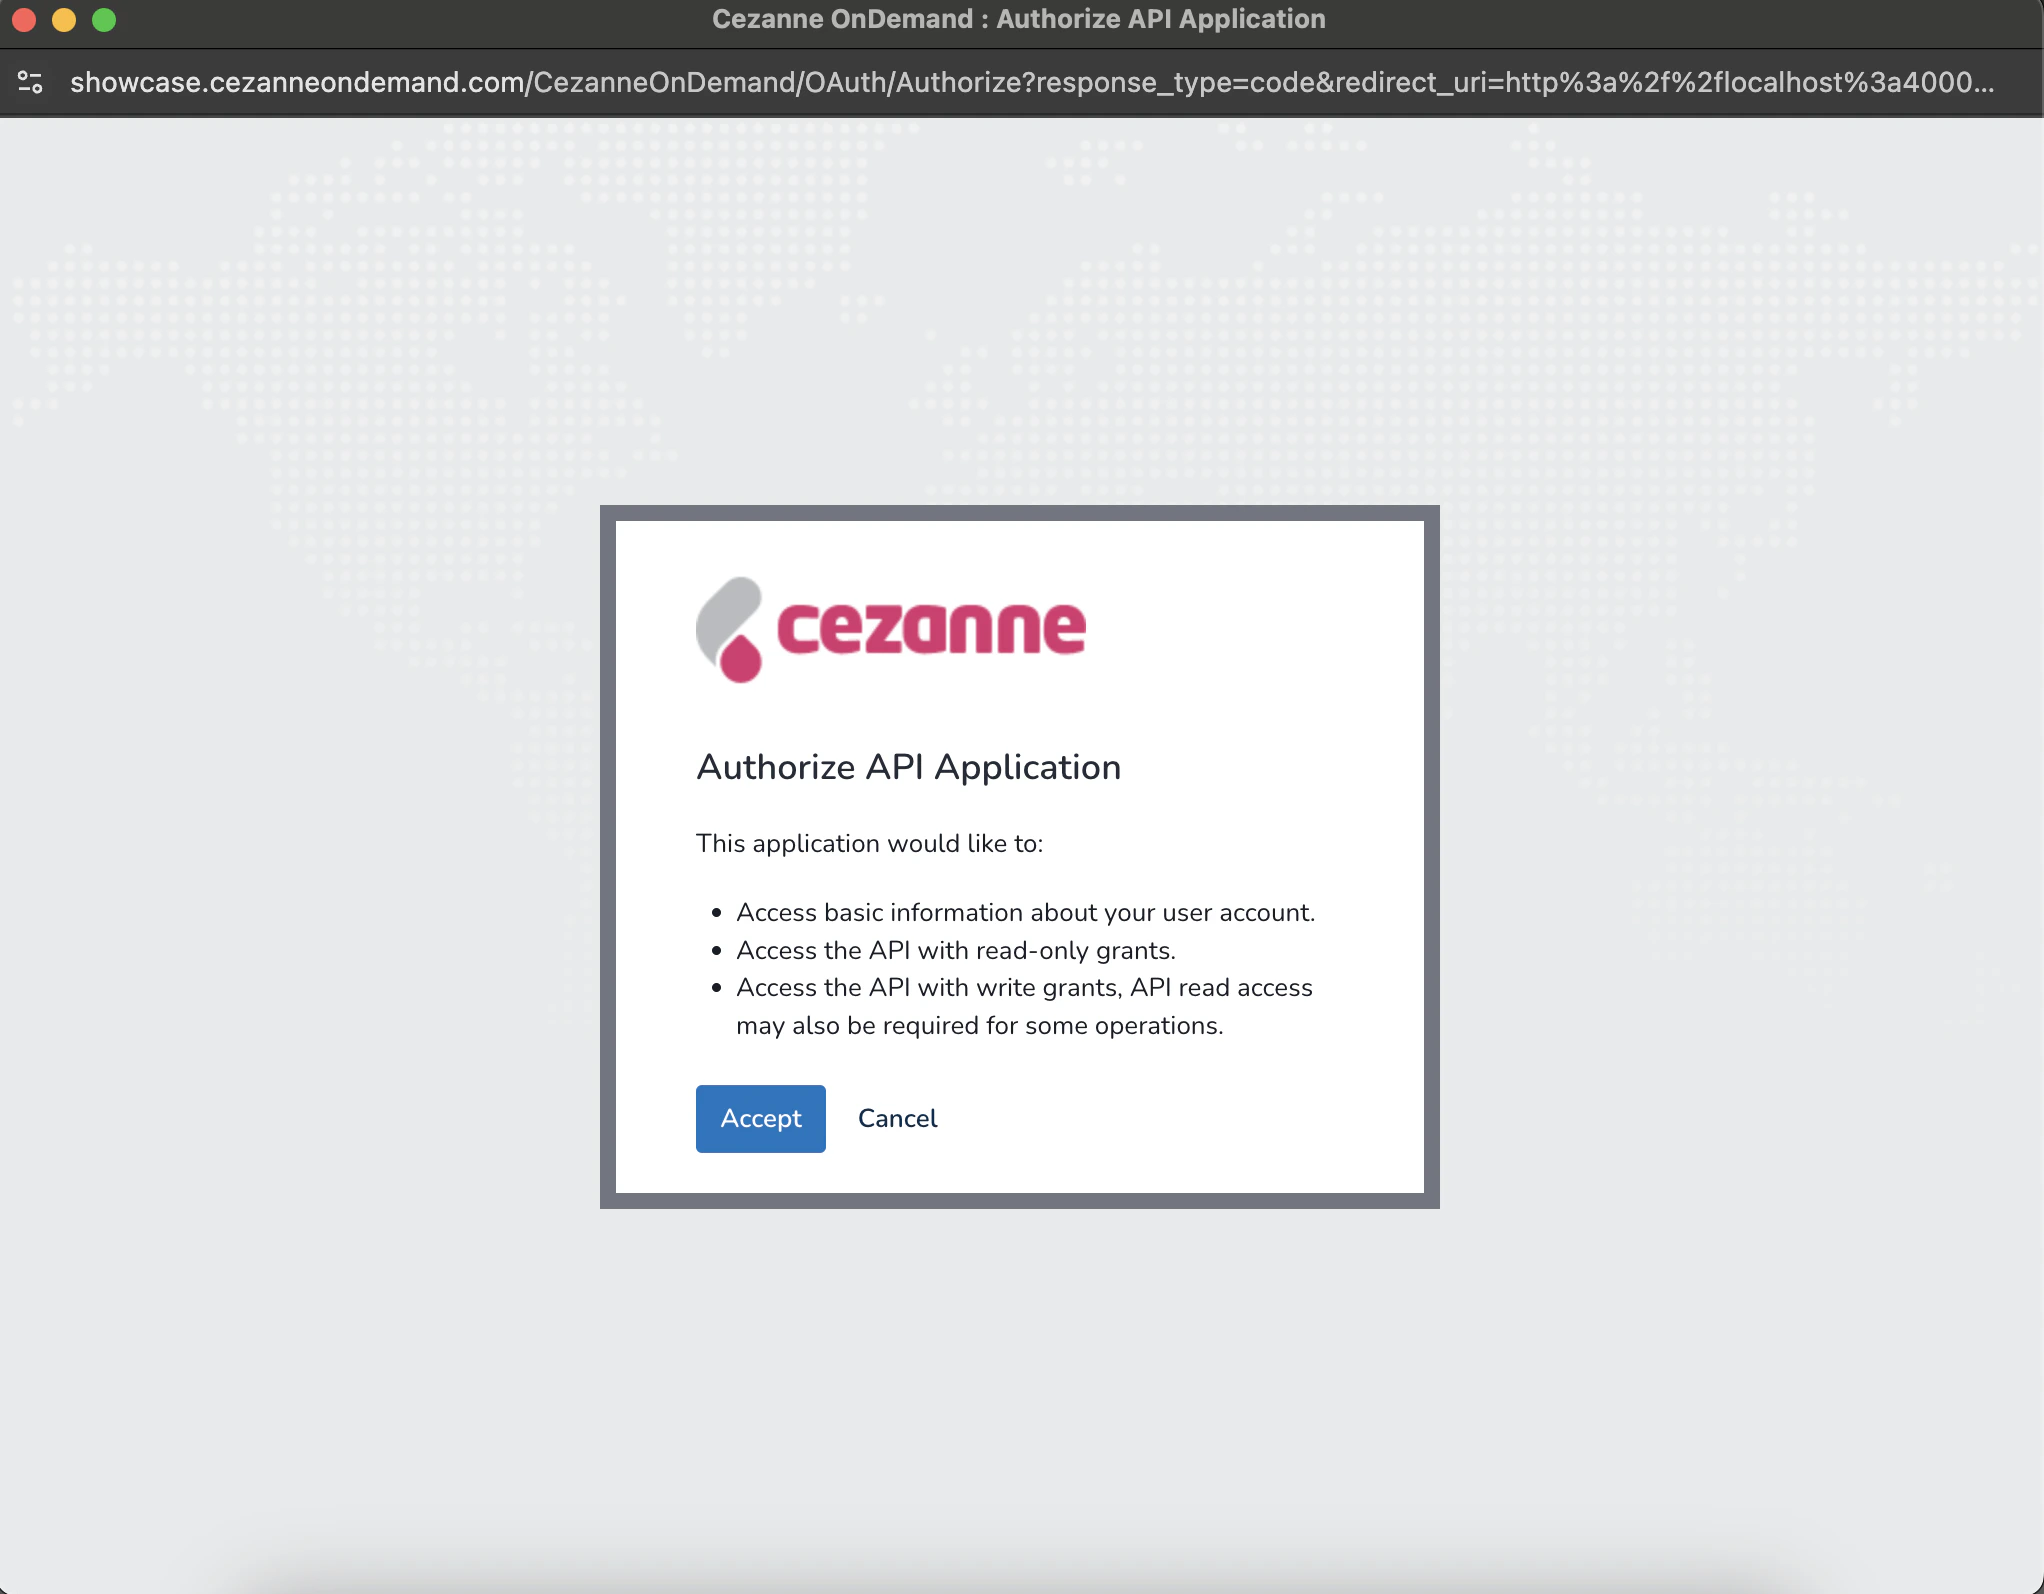This screenshot has height=1594, width=2044.
Task: Click the pink cezanne wordmark
Action: [930, 628]
